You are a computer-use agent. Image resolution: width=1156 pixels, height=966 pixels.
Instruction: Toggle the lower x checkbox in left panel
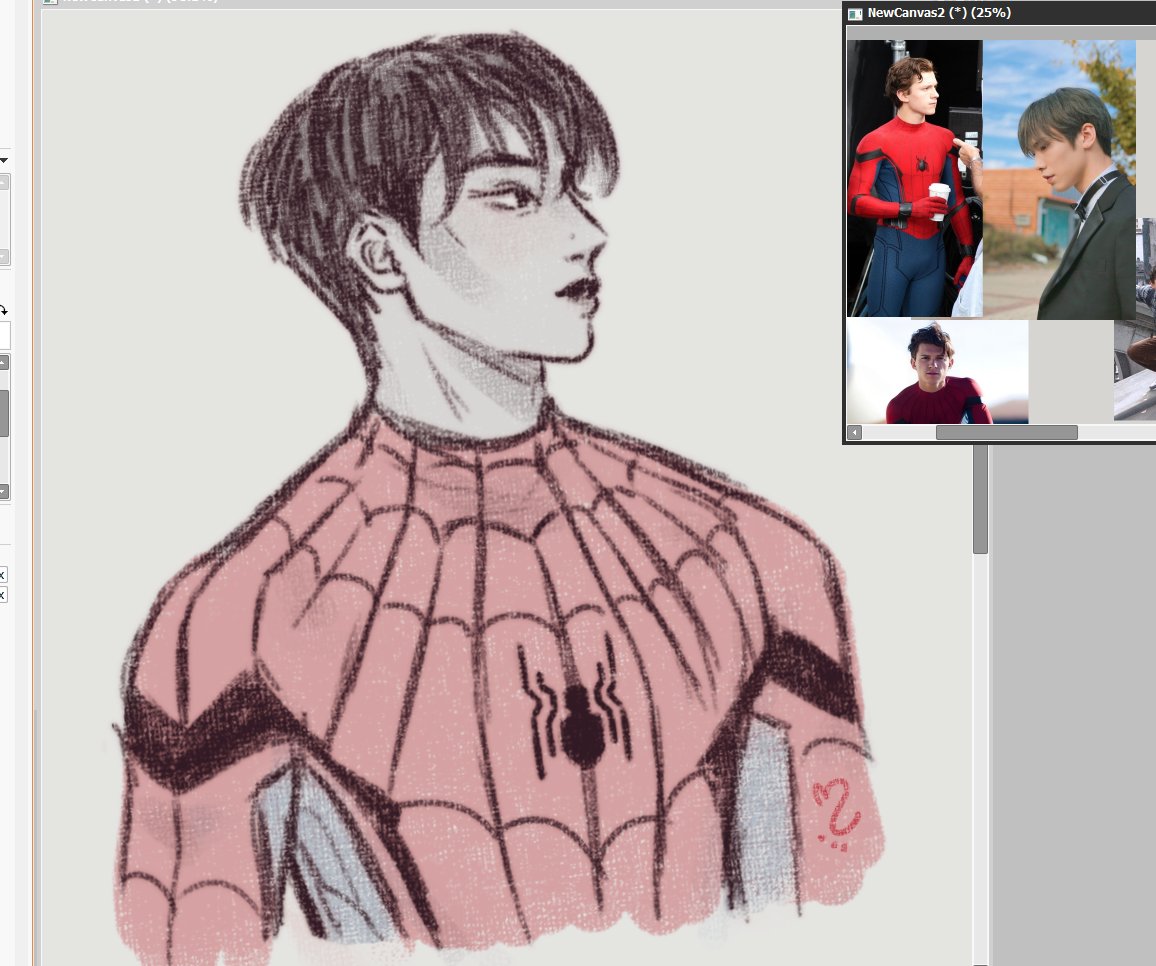(3, 594)
